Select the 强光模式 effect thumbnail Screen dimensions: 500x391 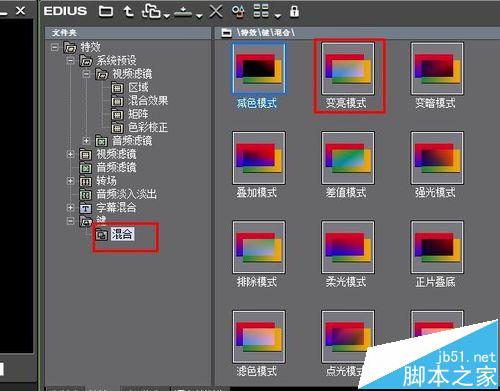pyautogui.click(x=437, y=158)
